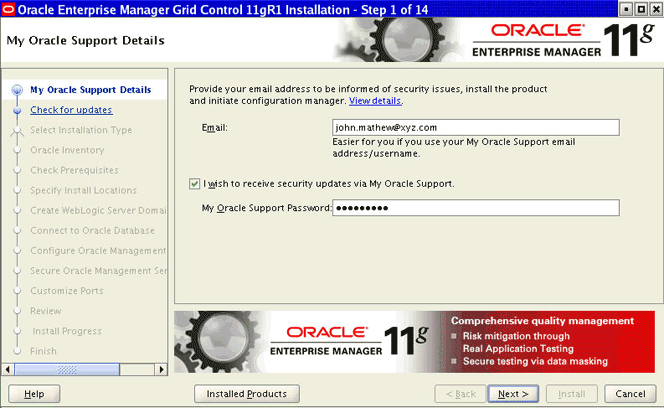Click the Help button
The image size is (664, 408).
pyautogui.click(x=34, y=394)
